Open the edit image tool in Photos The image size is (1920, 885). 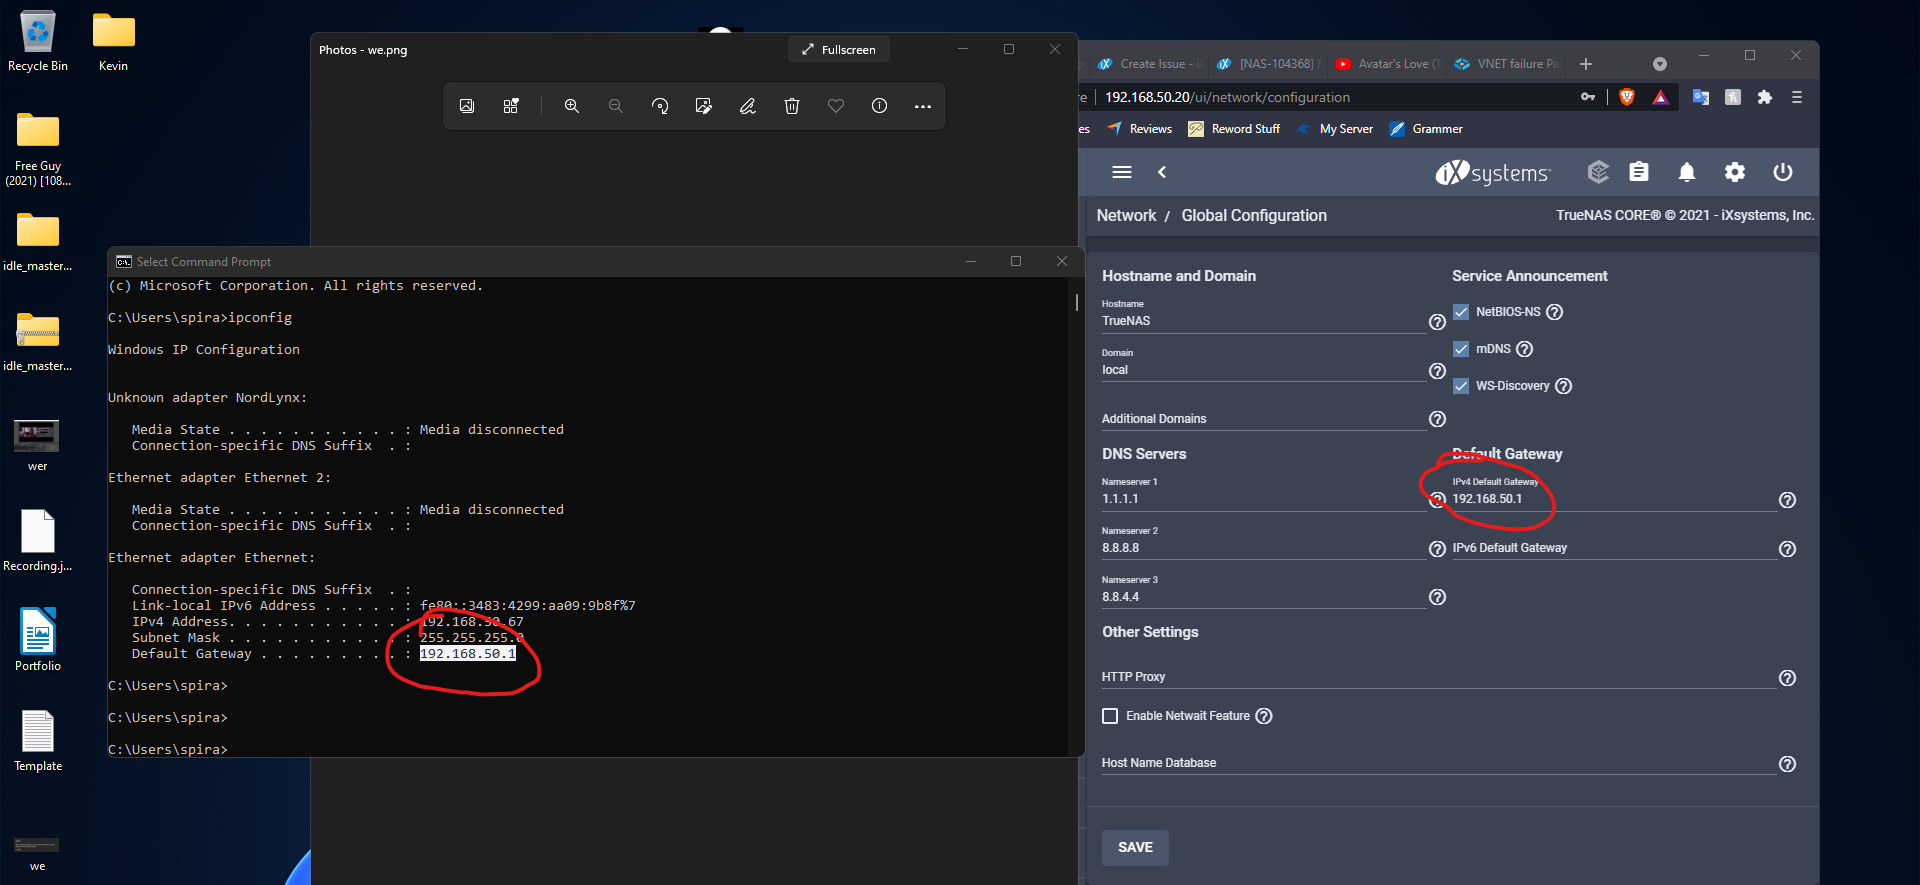[704, 106]
